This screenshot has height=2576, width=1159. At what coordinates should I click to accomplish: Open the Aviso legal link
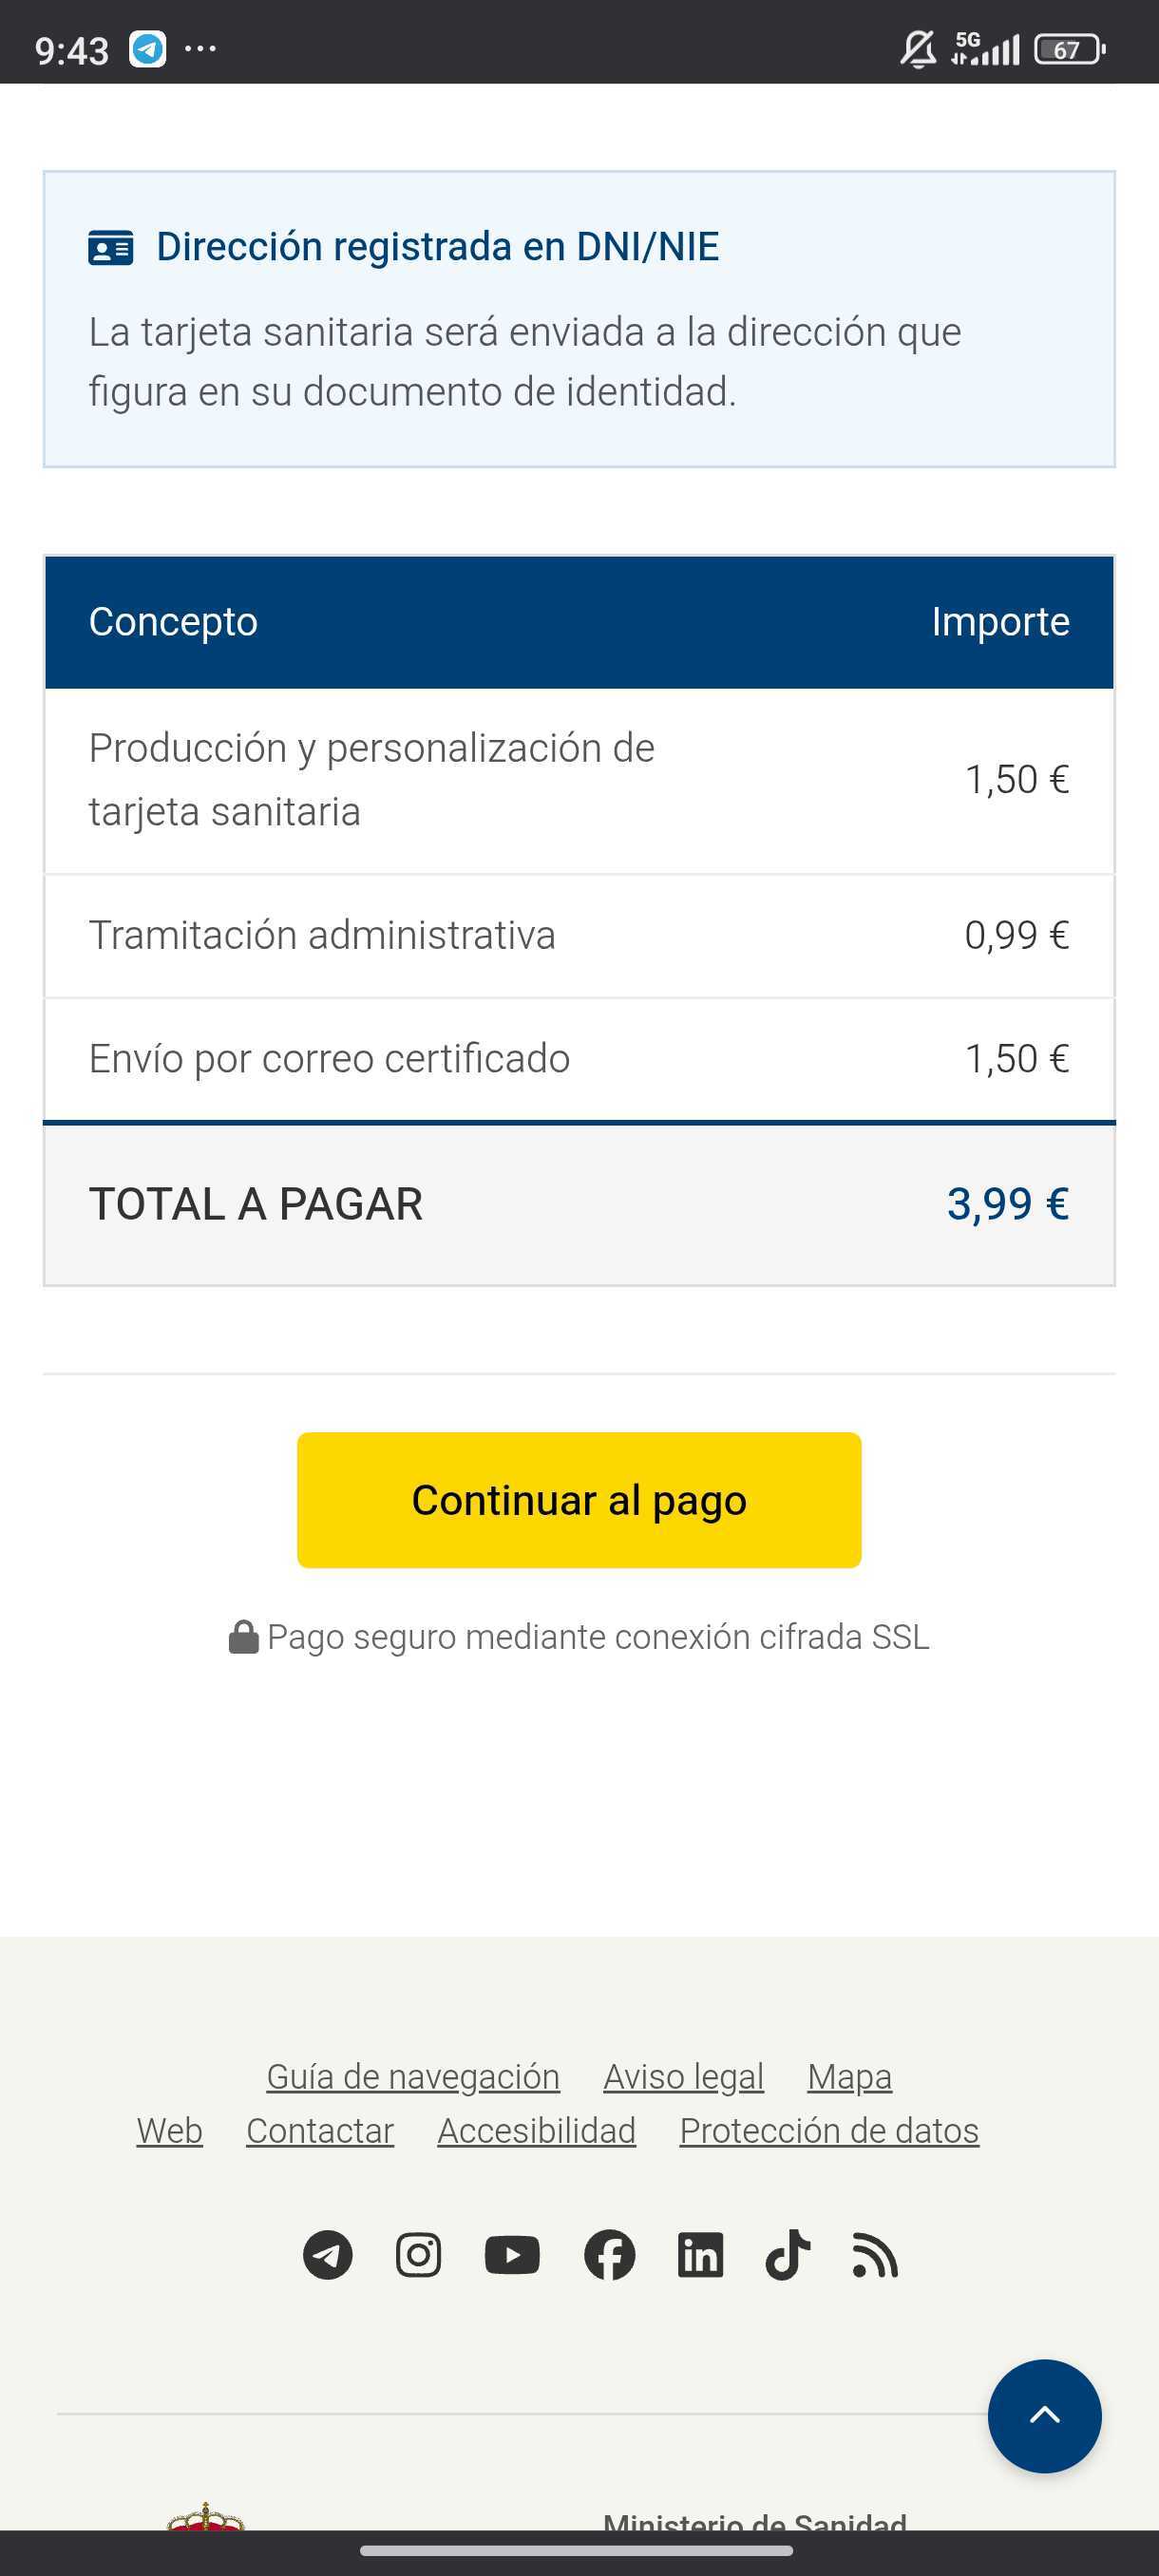point(683,2077)
